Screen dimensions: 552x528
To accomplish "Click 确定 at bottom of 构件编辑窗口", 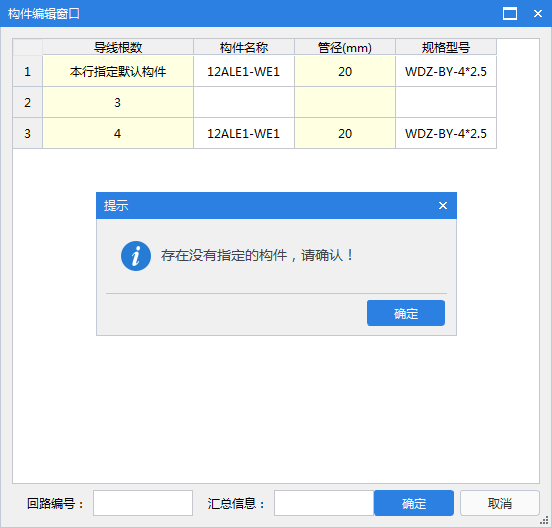I will (x=414, y=503).
